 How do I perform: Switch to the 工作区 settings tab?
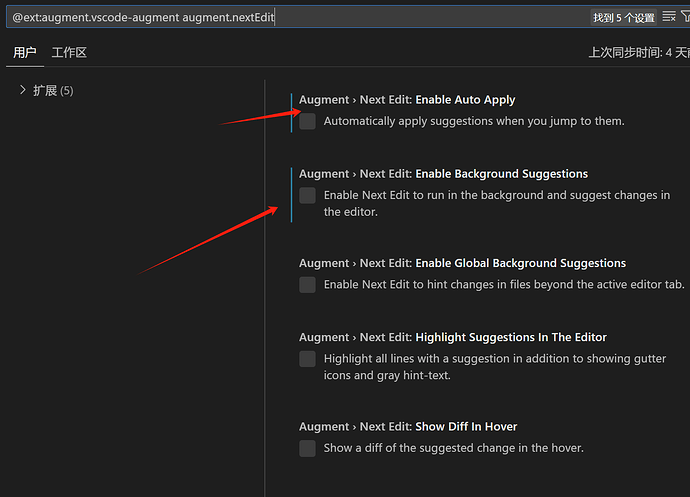pos(69,53)
